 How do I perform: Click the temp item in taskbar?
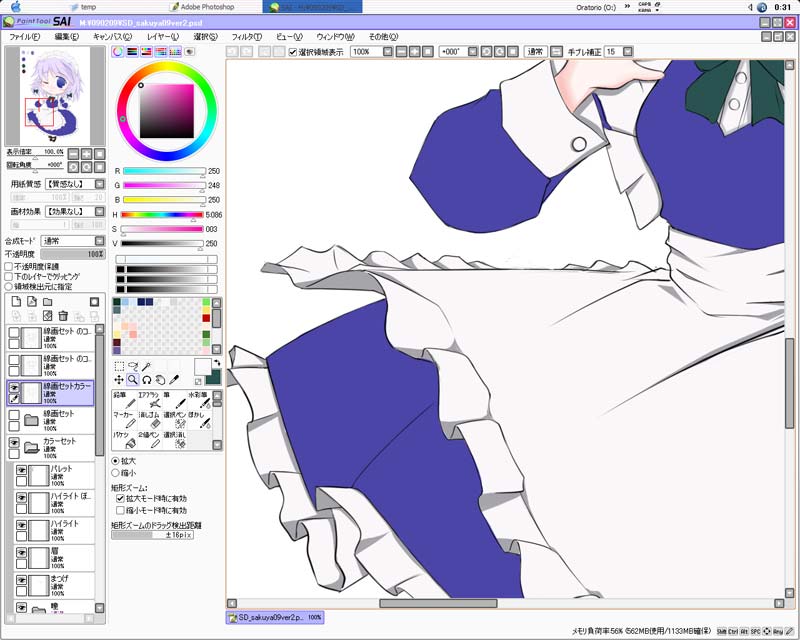[x=83, y=7]
